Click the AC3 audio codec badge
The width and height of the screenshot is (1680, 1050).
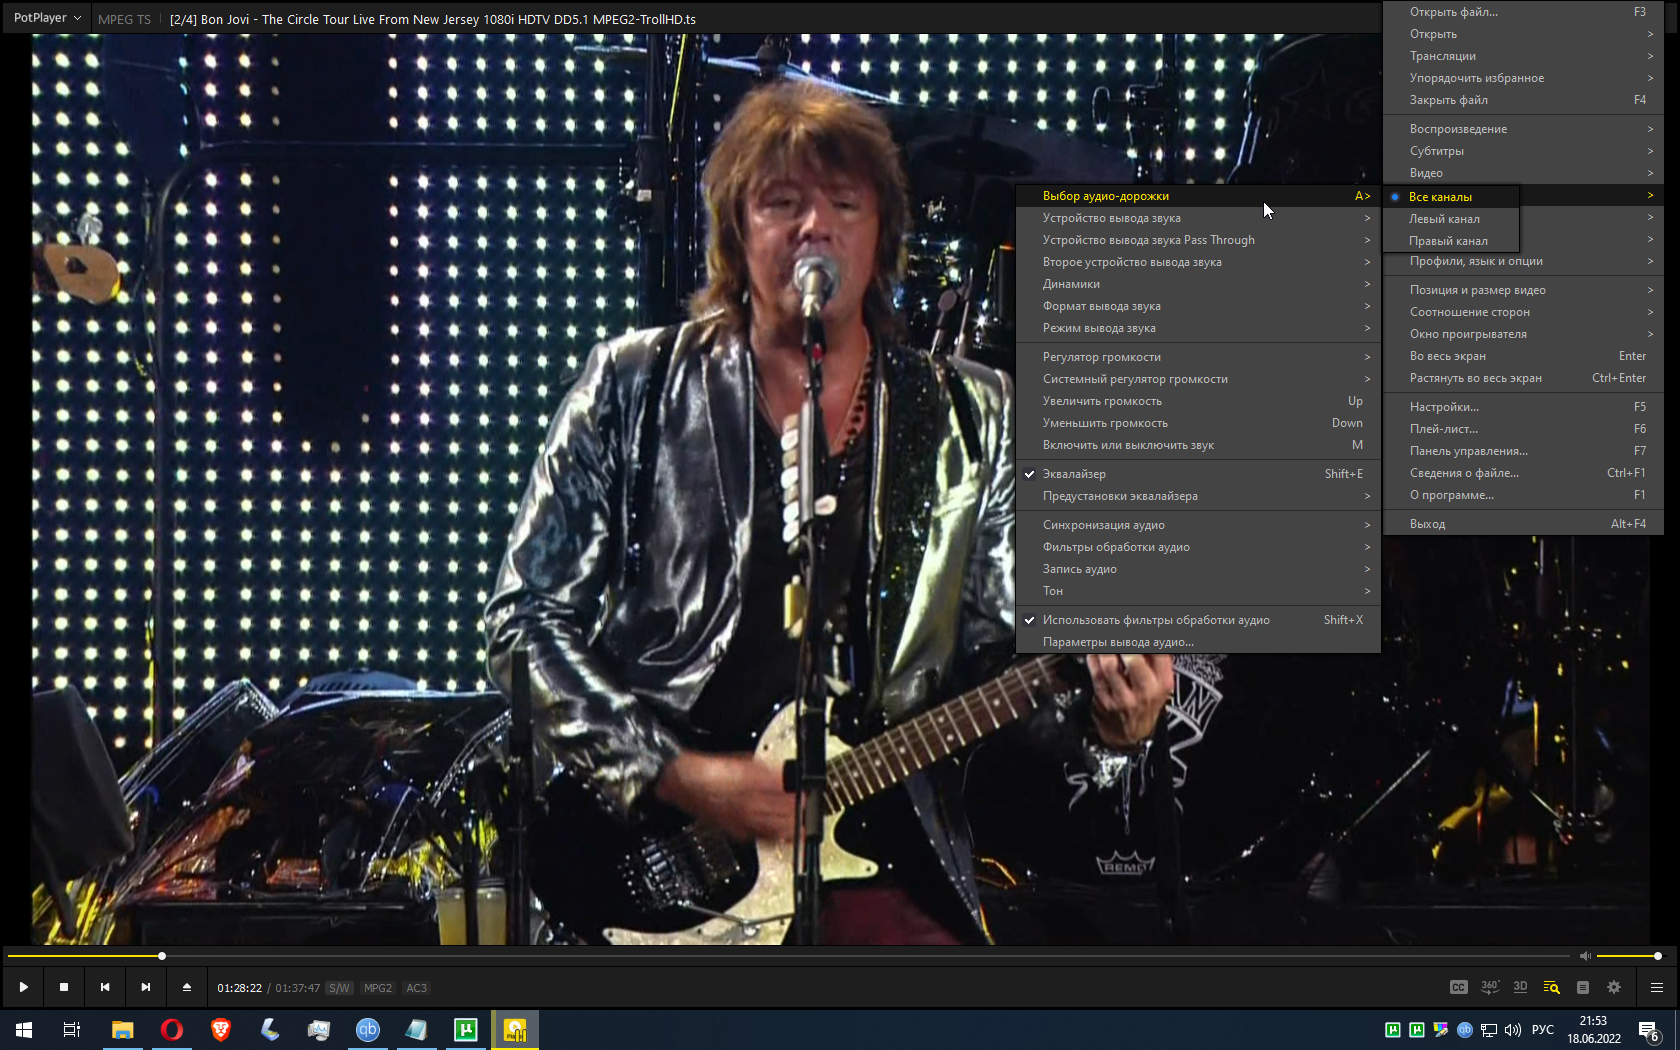[x=417, y=988]
